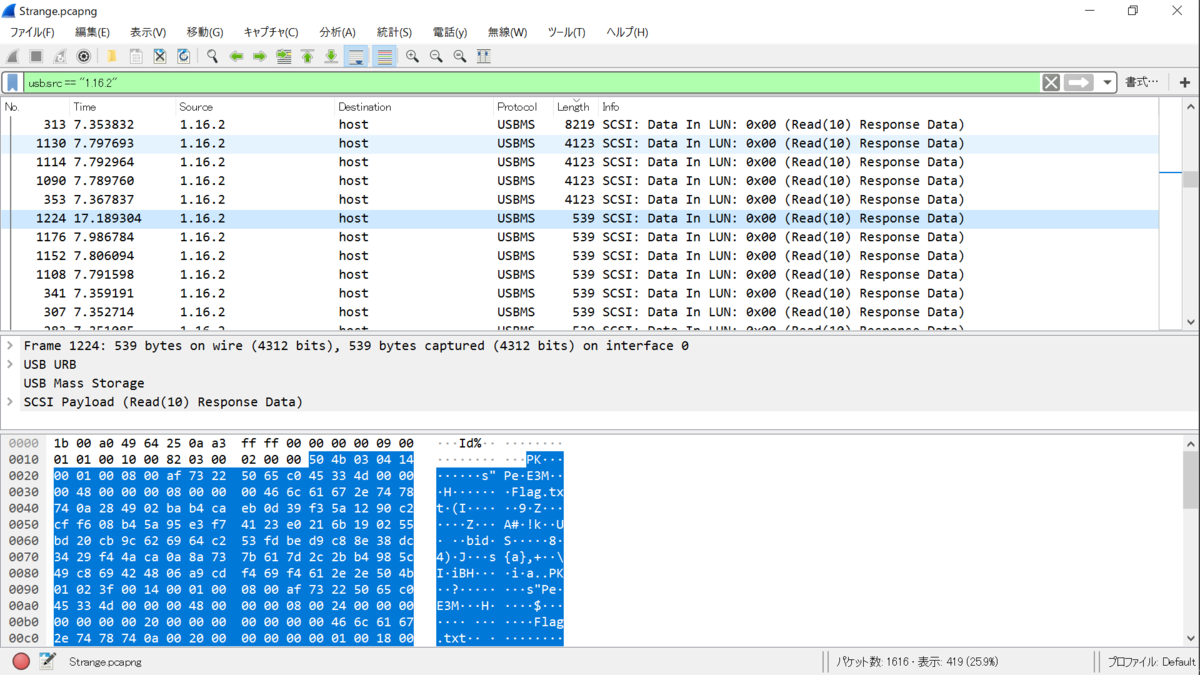Screen dimensions: 1200x675
Task: Sort by the Length column header
Action: tap(575, 107)
